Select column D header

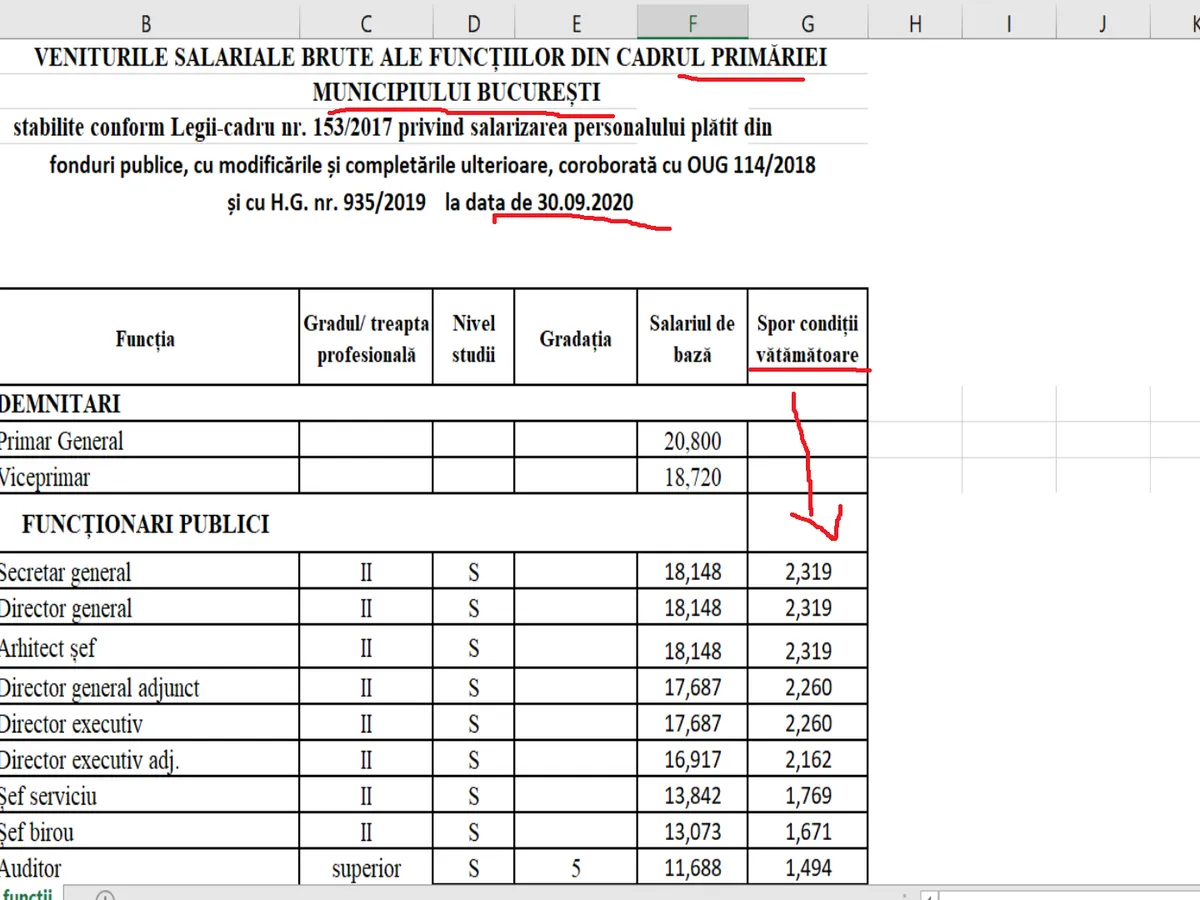[x=473, y=22]
